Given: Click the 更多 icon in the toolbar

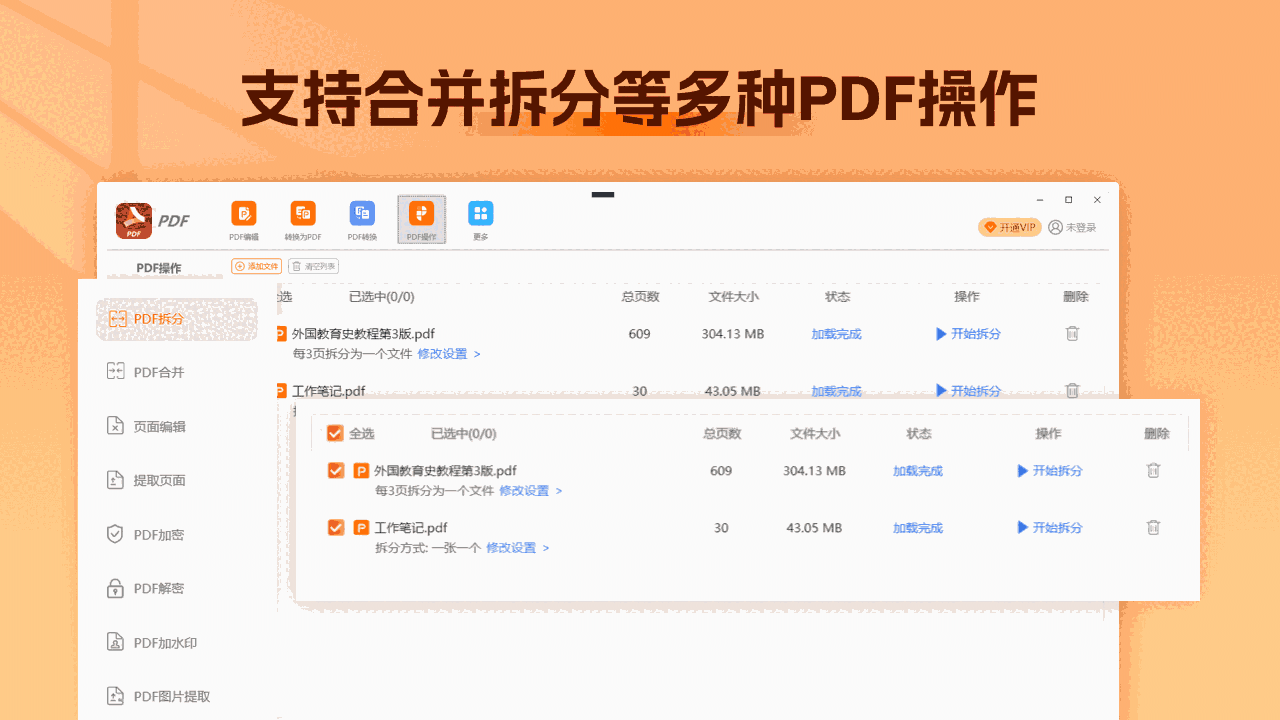Looking at the screenshot, I should (x=480, y=218).
